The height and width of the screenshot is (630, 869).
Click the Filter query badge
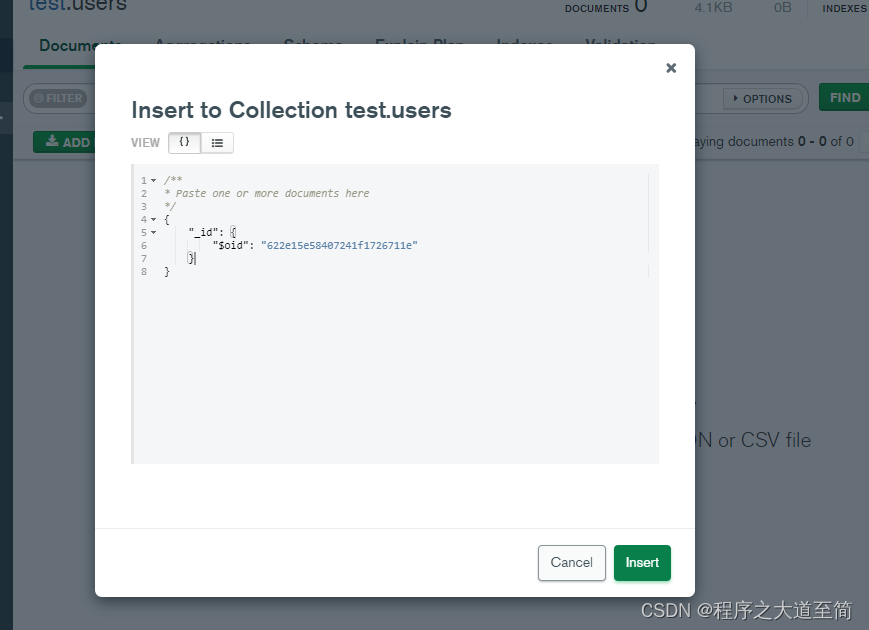(57, 98)
